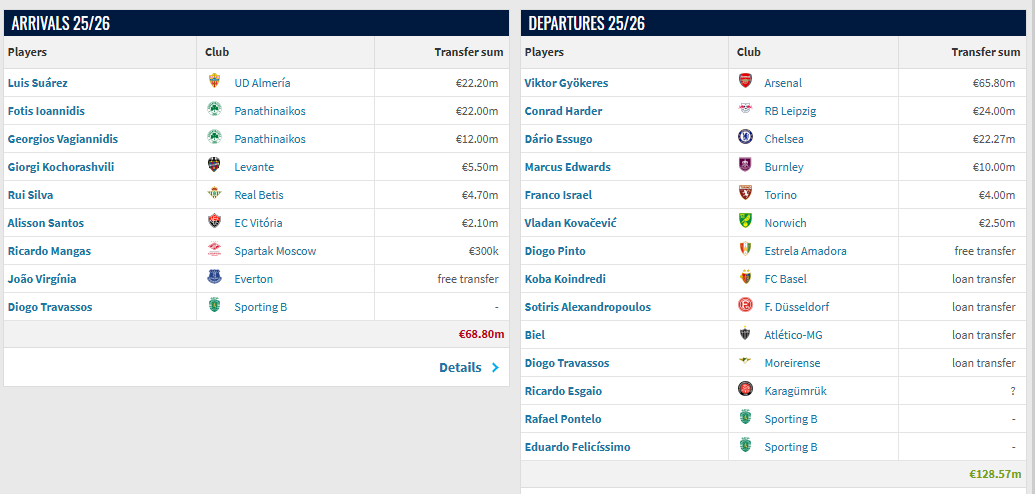1035x494 pixels.
Task: Click the UD Almería crest icon
Action: 214,82
